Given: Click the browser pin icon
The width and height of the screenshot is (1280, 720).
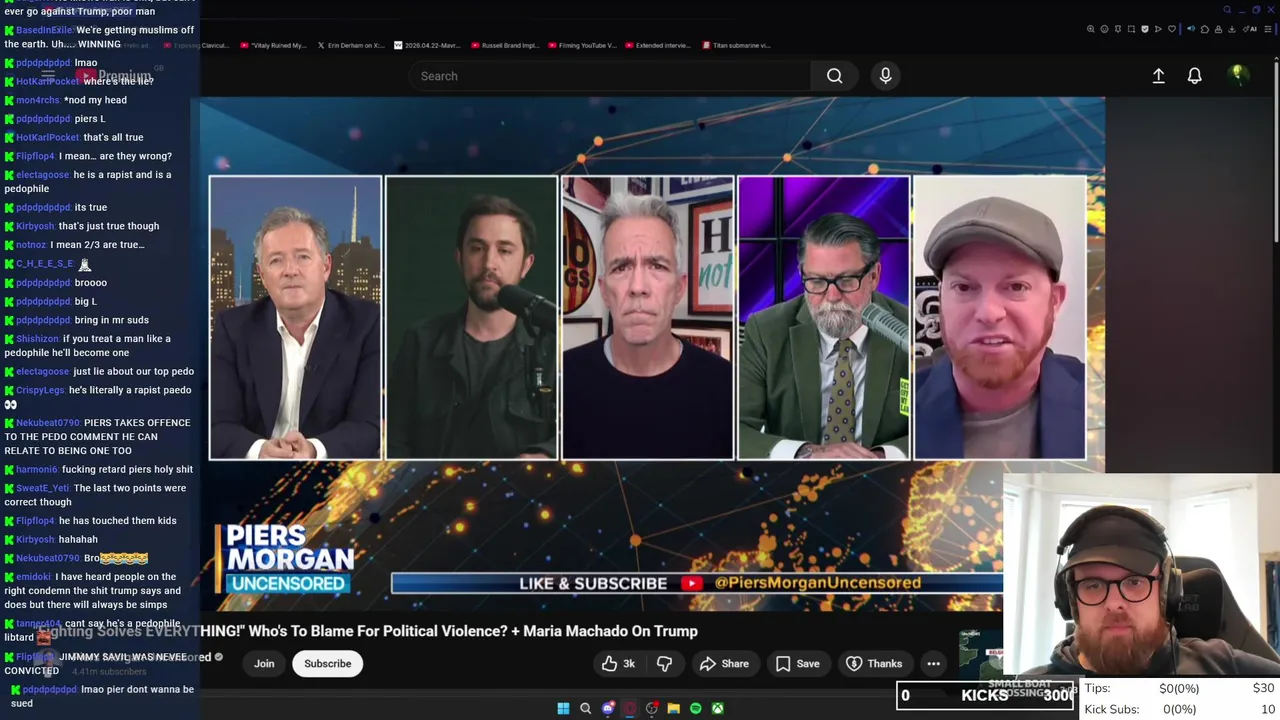Looking at the screenshot, I should 1118,29.
